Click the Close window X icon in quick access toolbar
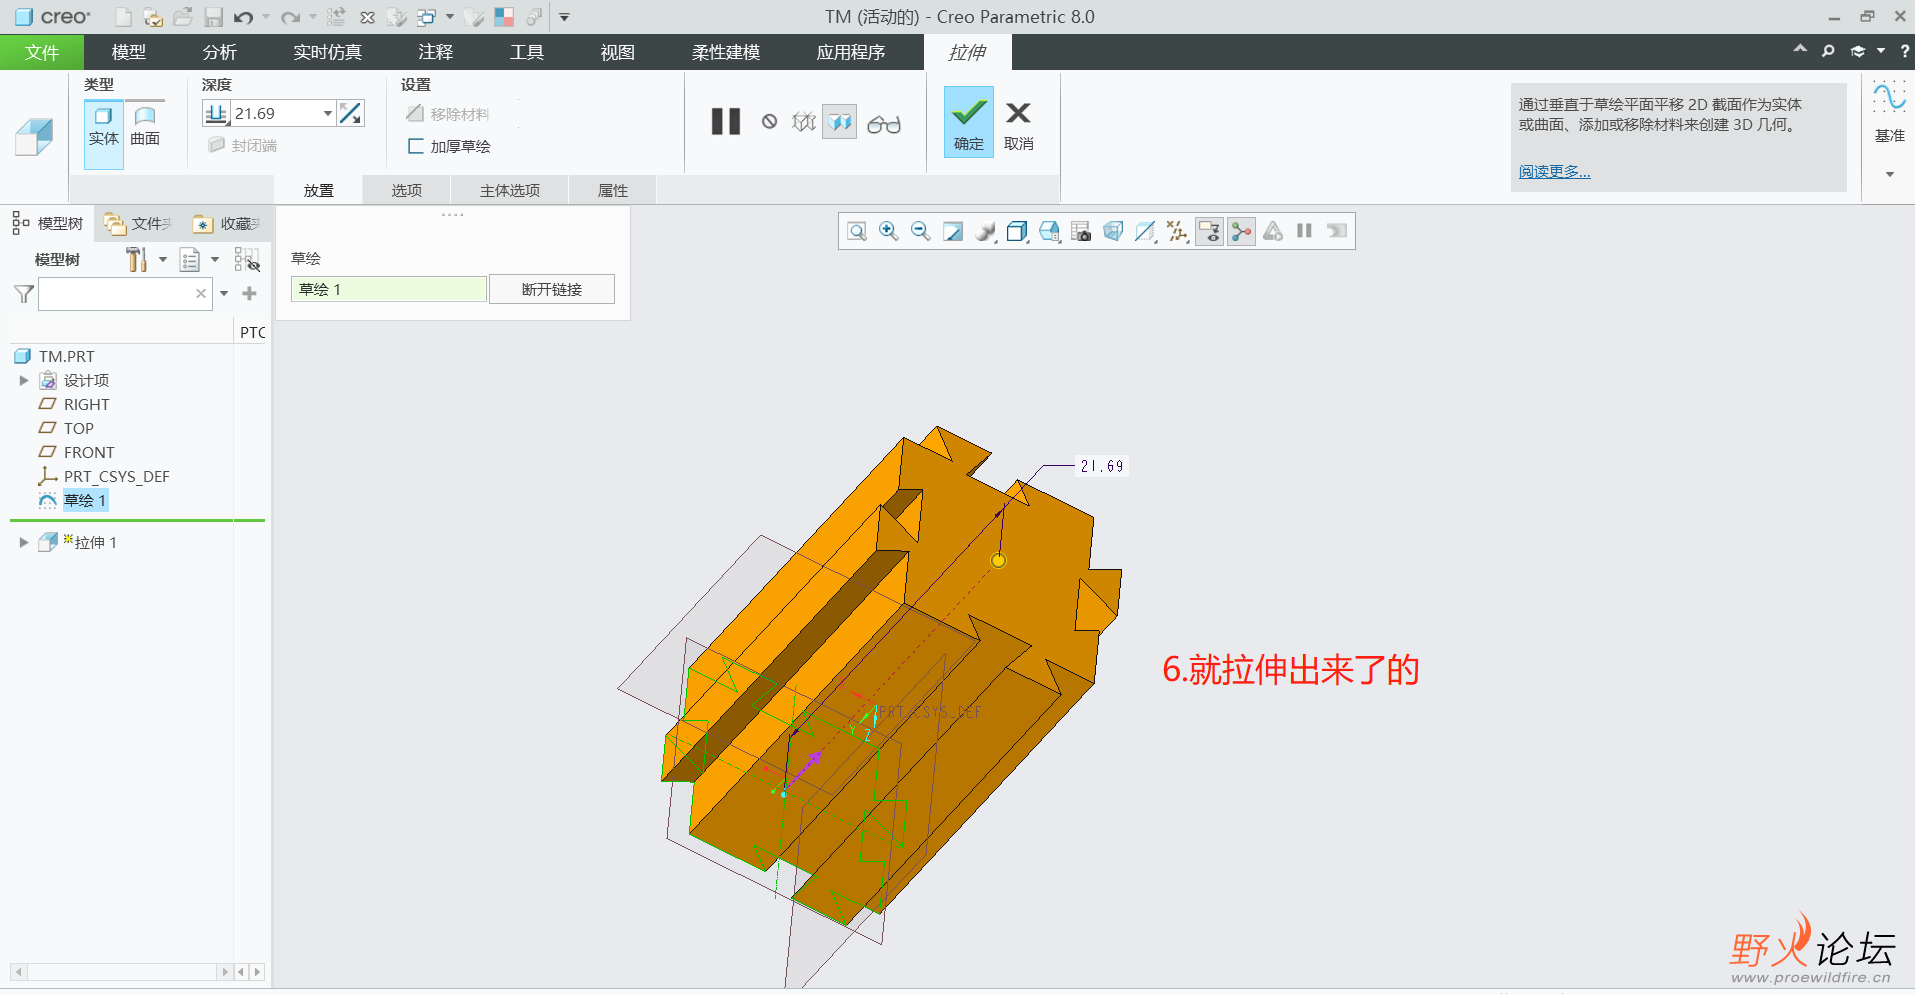This screenshot has height=994, width=1915. [x=367, y=17]
